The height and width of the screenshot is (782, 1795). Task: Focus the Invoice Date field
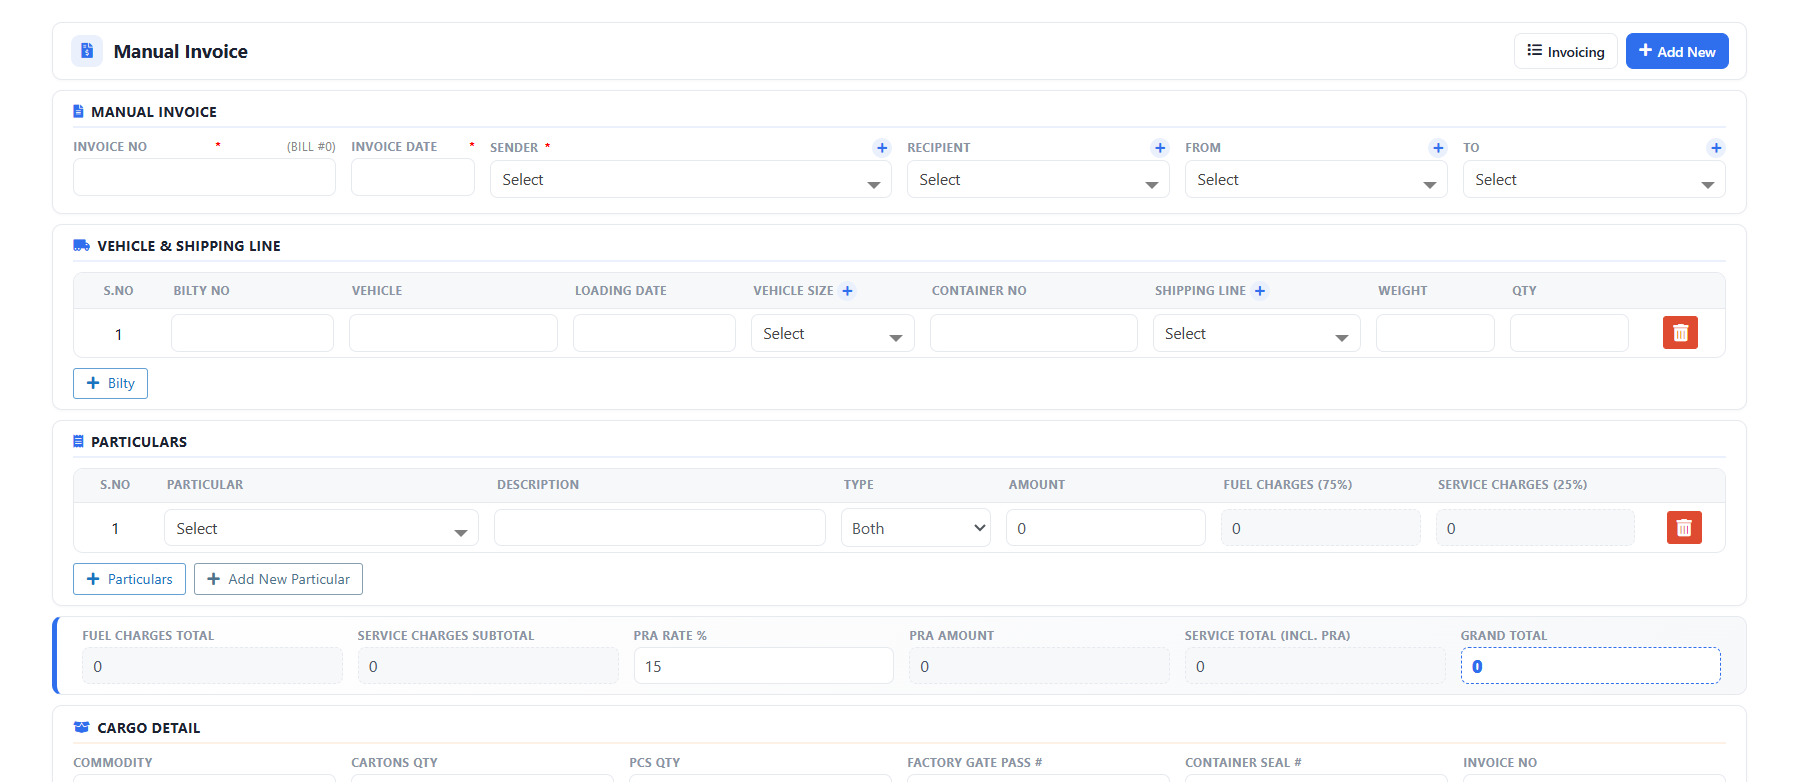(x=413, y=177)
